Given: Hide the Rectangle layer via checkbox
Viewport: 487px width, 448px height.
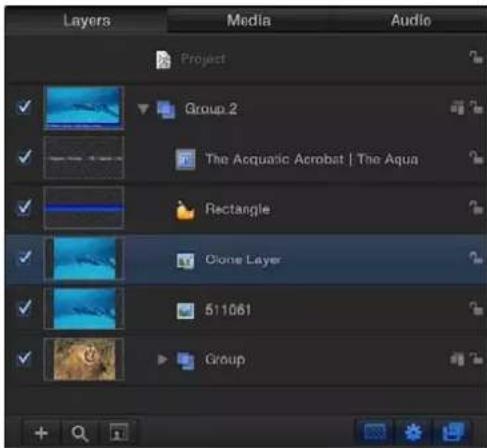Looking at the screenshot, I should point(24,207).
